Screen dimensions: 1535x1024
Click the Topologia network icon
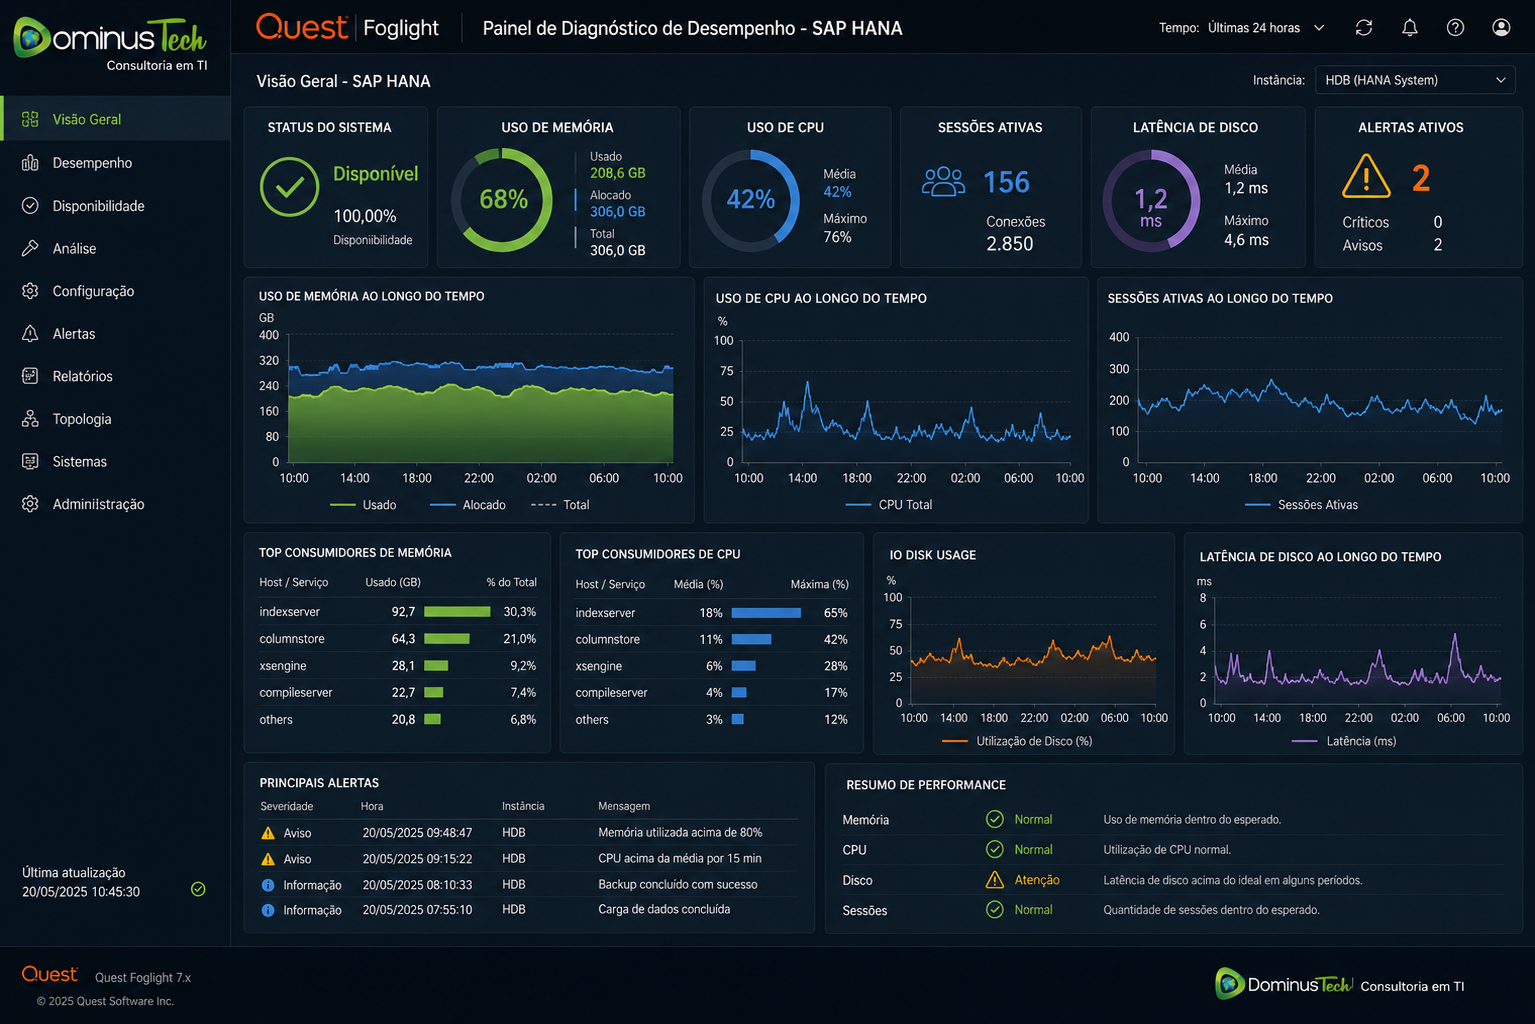pyautogui.click(x=30, y=419)
